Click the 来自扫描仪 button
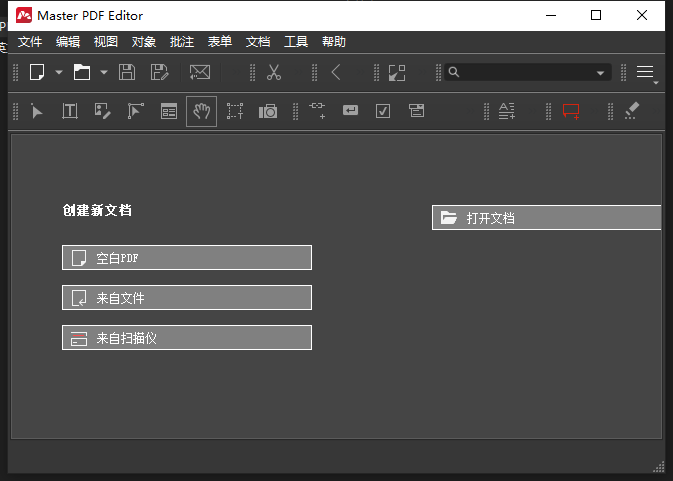 (187, 338)
